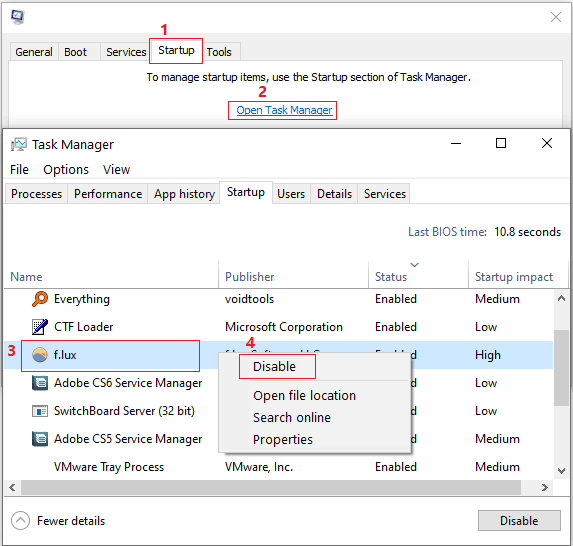This screenshot has width=573, height=546.
Task: Select the CTF Loader entry name
Action: pos(84,327)
